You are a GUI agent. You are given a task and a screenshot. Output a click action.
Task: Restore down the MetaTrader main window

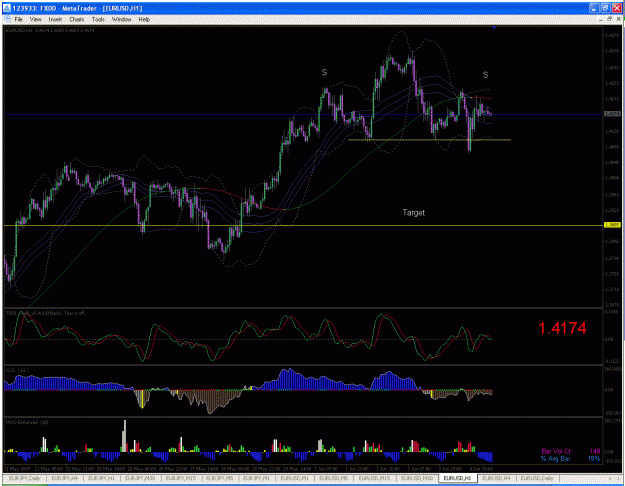pos(605,8)
